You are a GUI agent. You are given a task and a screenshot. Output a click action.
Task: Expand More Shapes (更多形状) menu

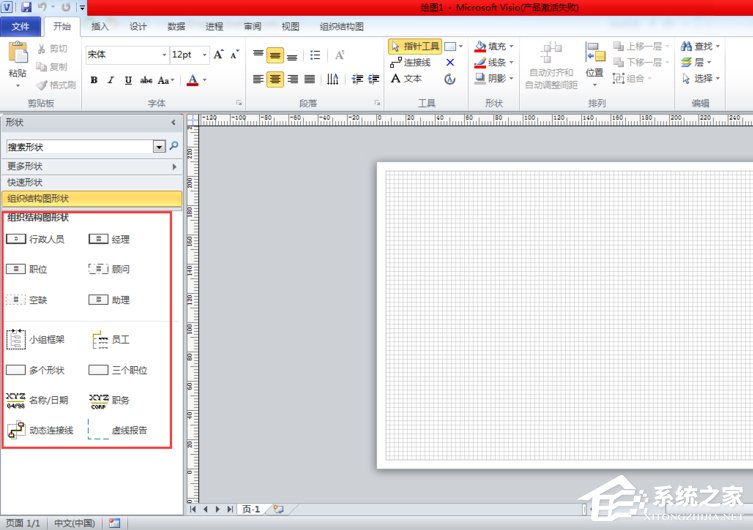(92, 167)
